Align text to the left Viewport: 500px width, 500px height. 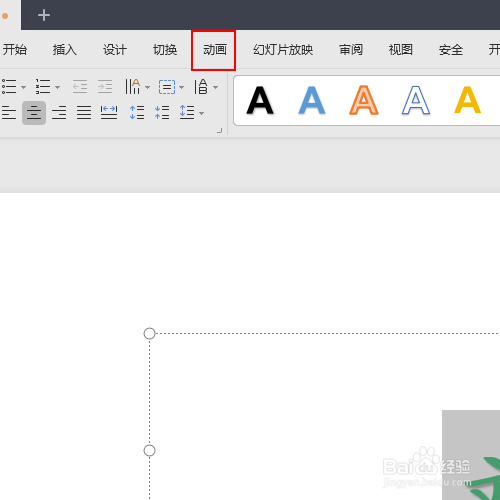point(9,113)
